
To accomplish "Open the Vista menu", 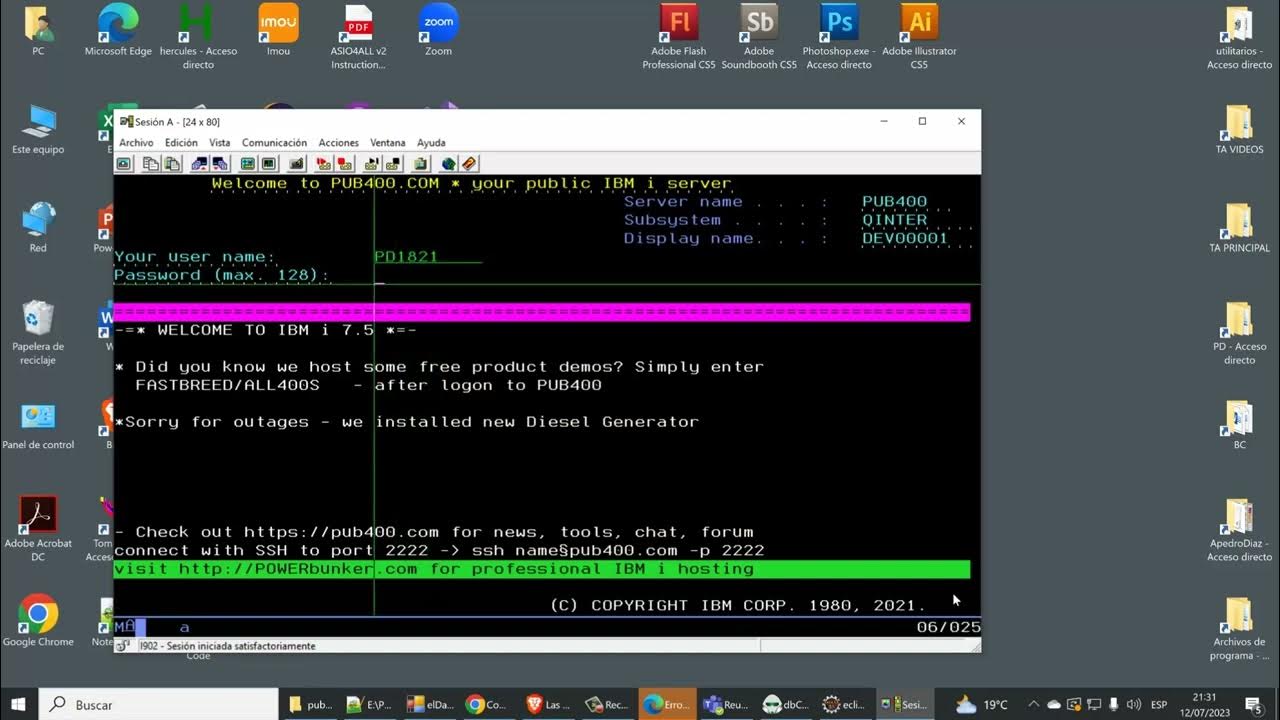I will coord(219,143).
